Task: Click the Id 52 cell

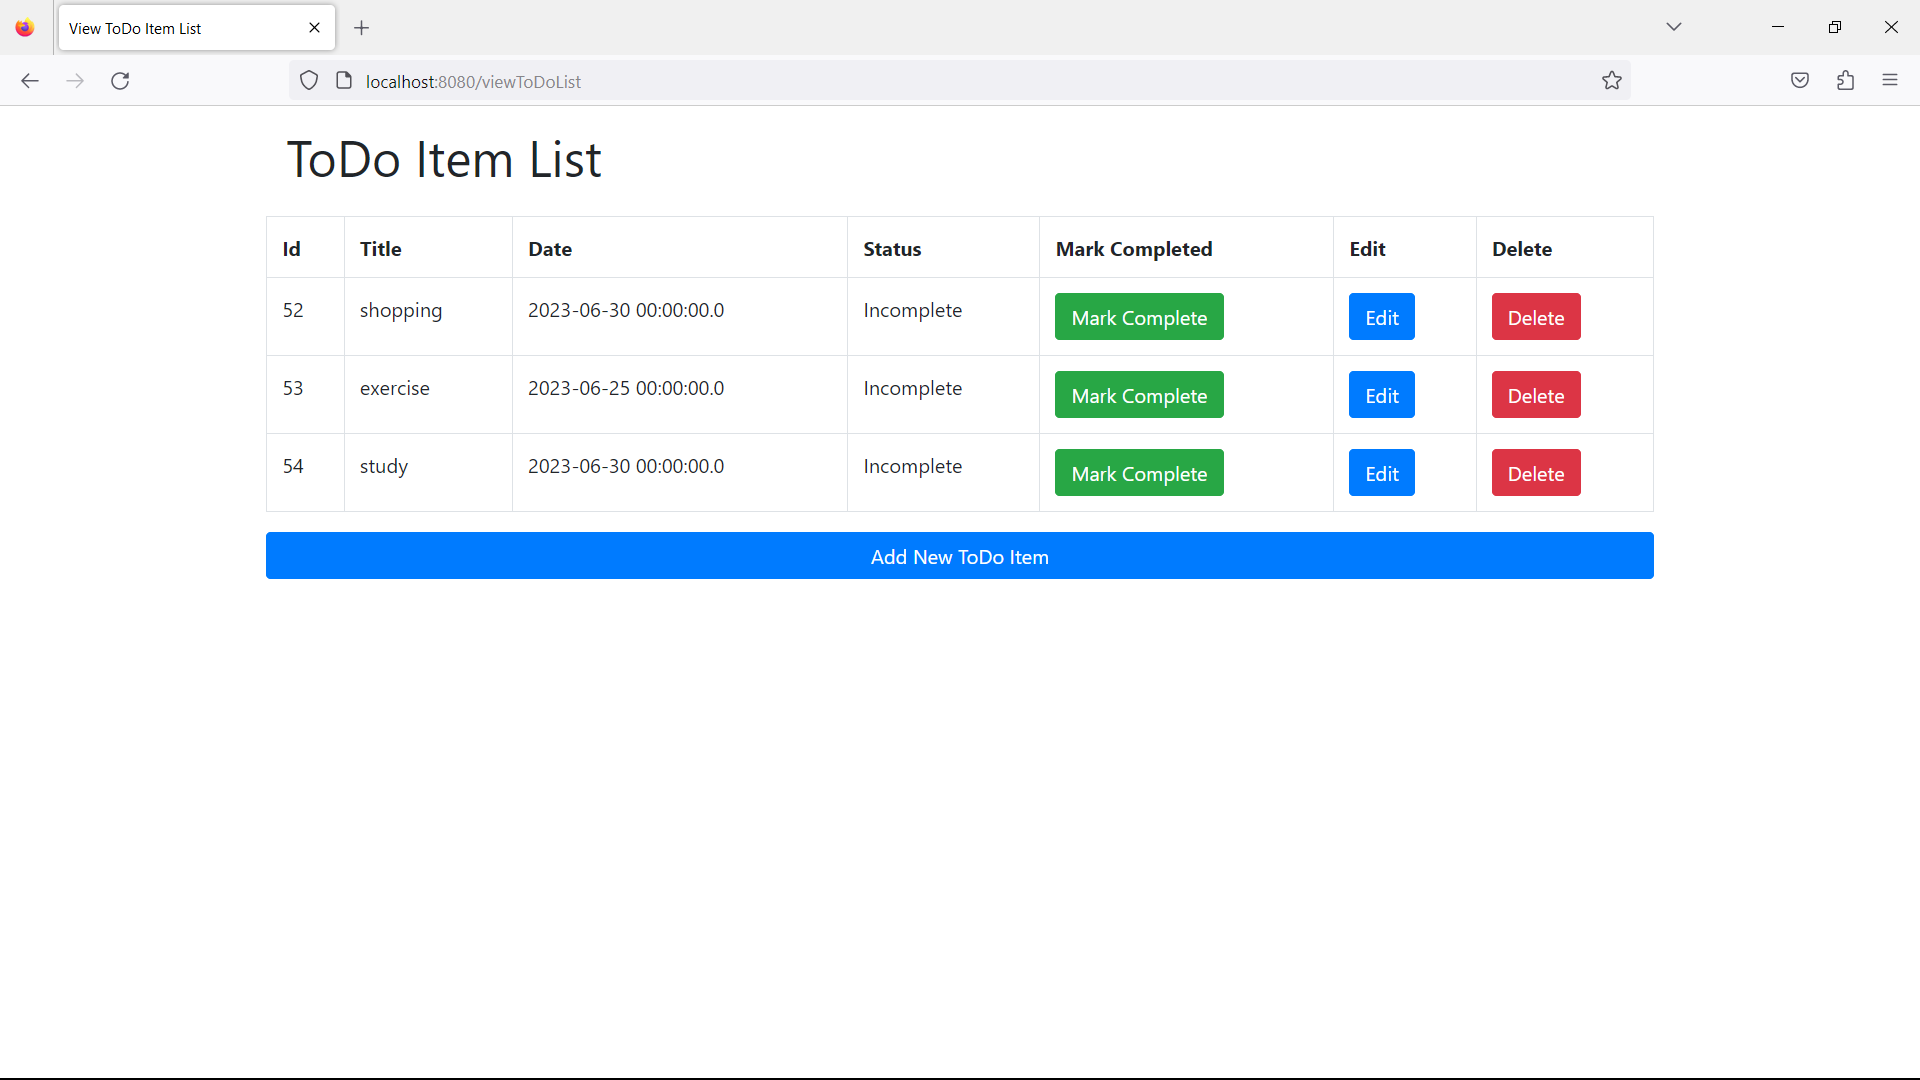Action: click(x=305, y=317)
